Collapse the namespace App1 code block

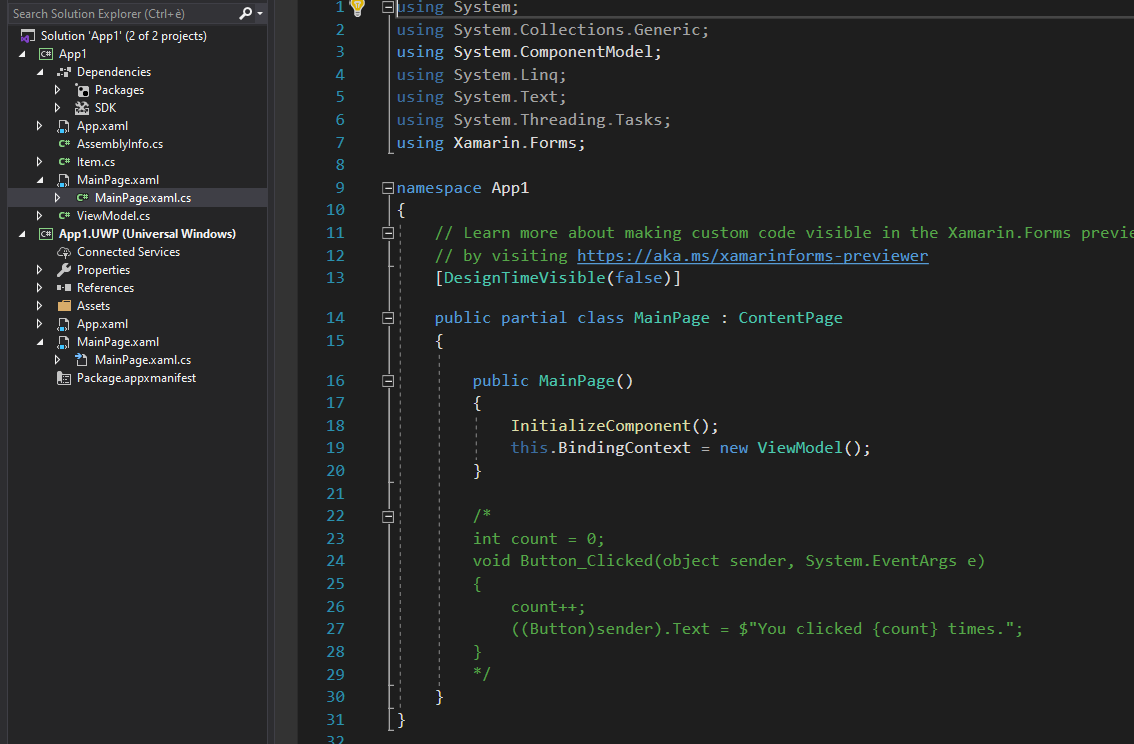(x=388, y=188)
